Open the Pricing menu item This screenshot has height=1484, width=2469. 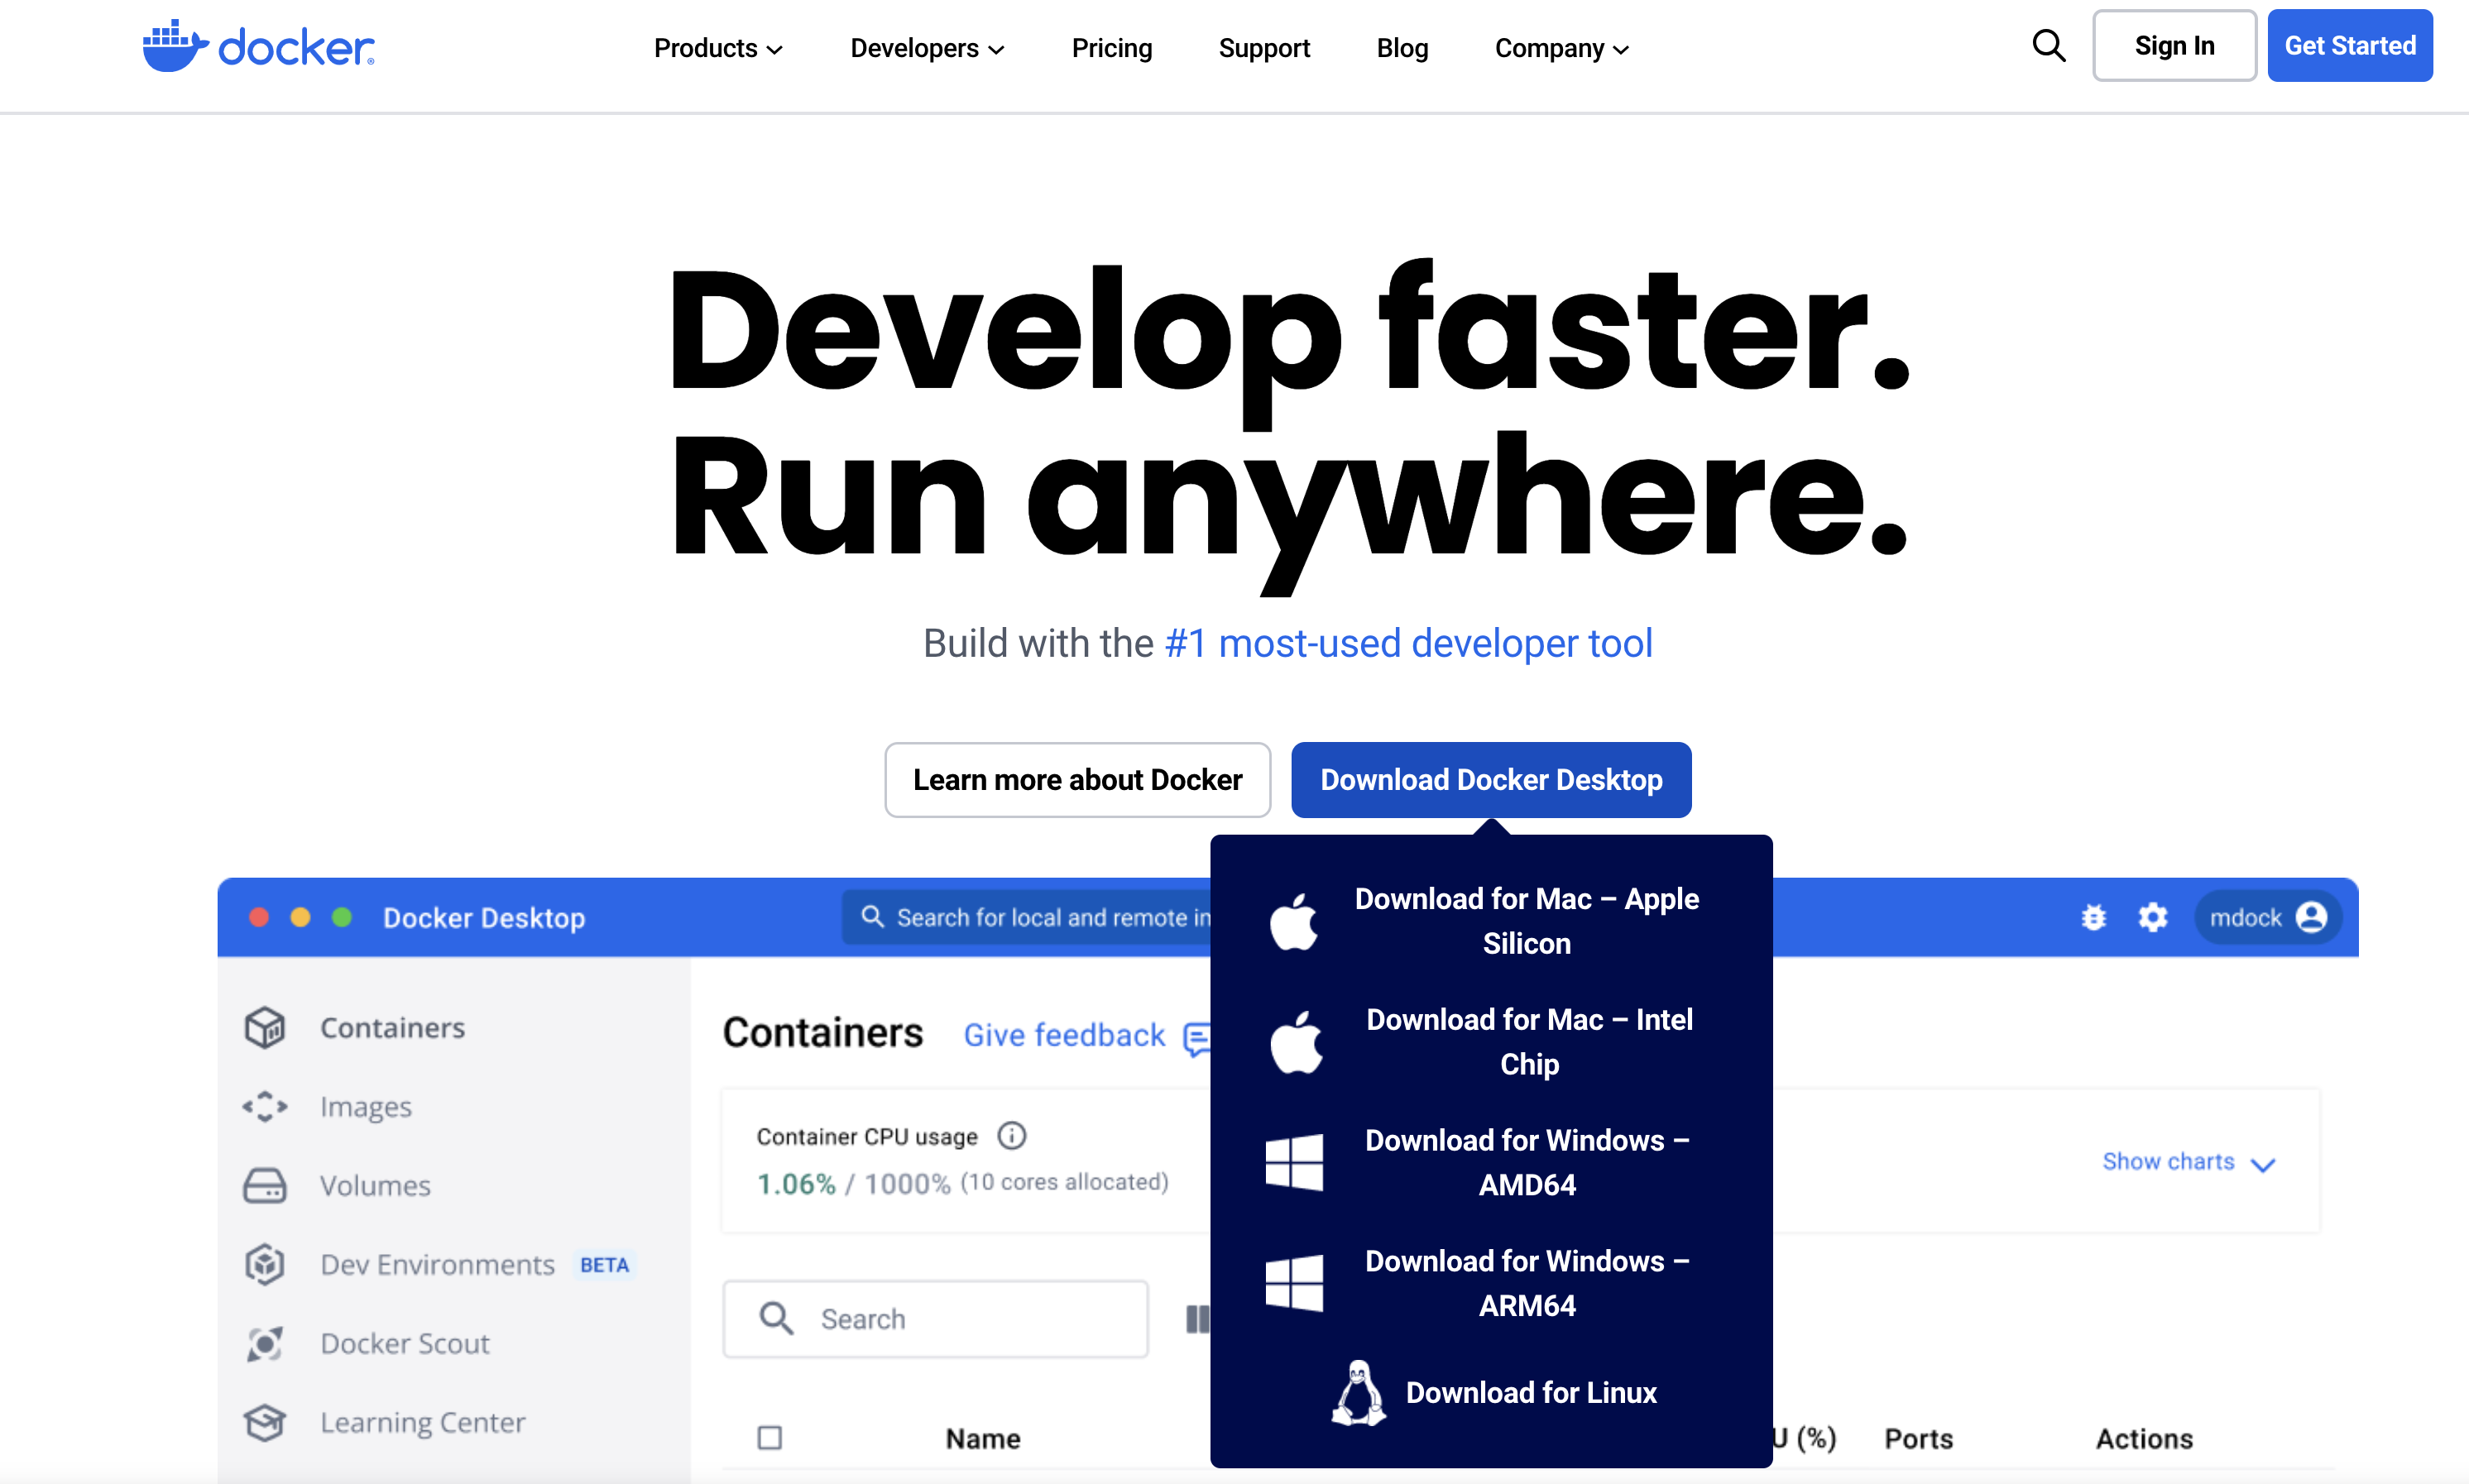click(1111, 48)
